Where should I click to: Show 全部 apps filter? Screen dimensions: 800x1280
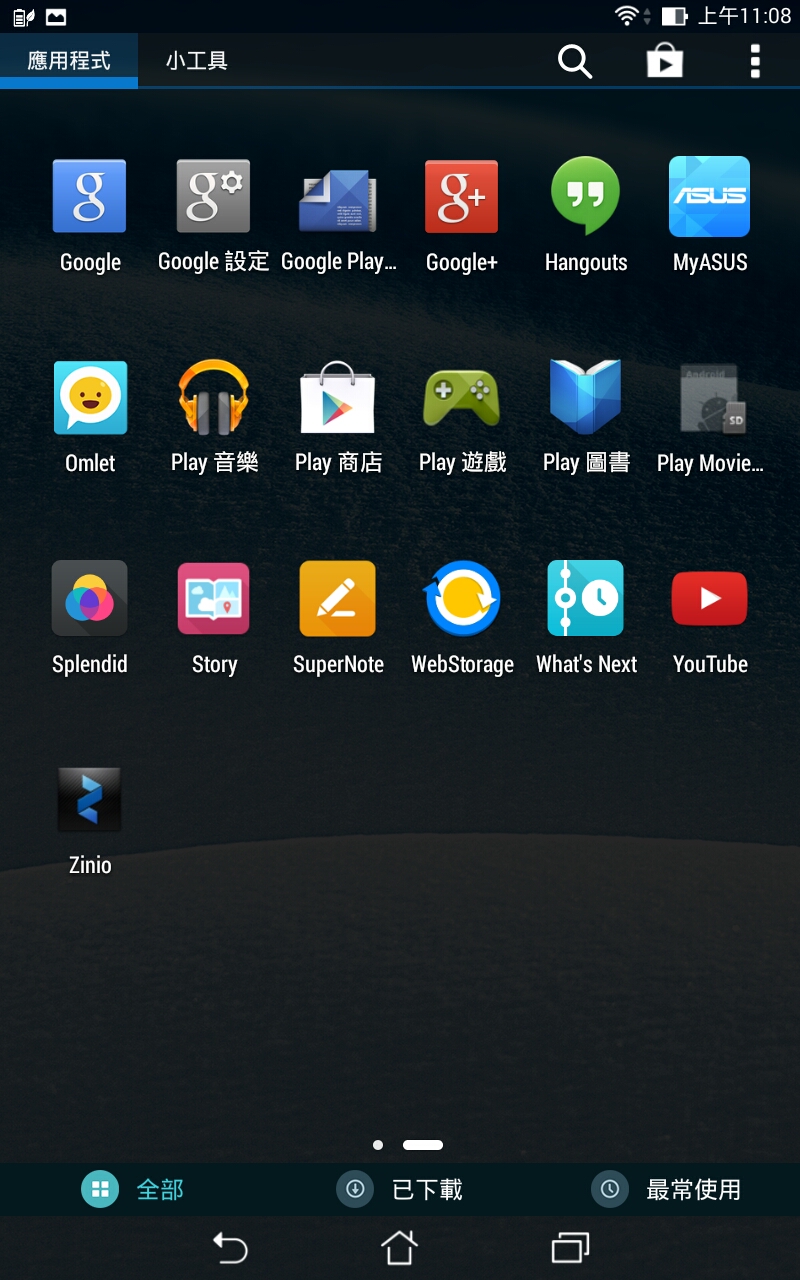coord(133,1189)
